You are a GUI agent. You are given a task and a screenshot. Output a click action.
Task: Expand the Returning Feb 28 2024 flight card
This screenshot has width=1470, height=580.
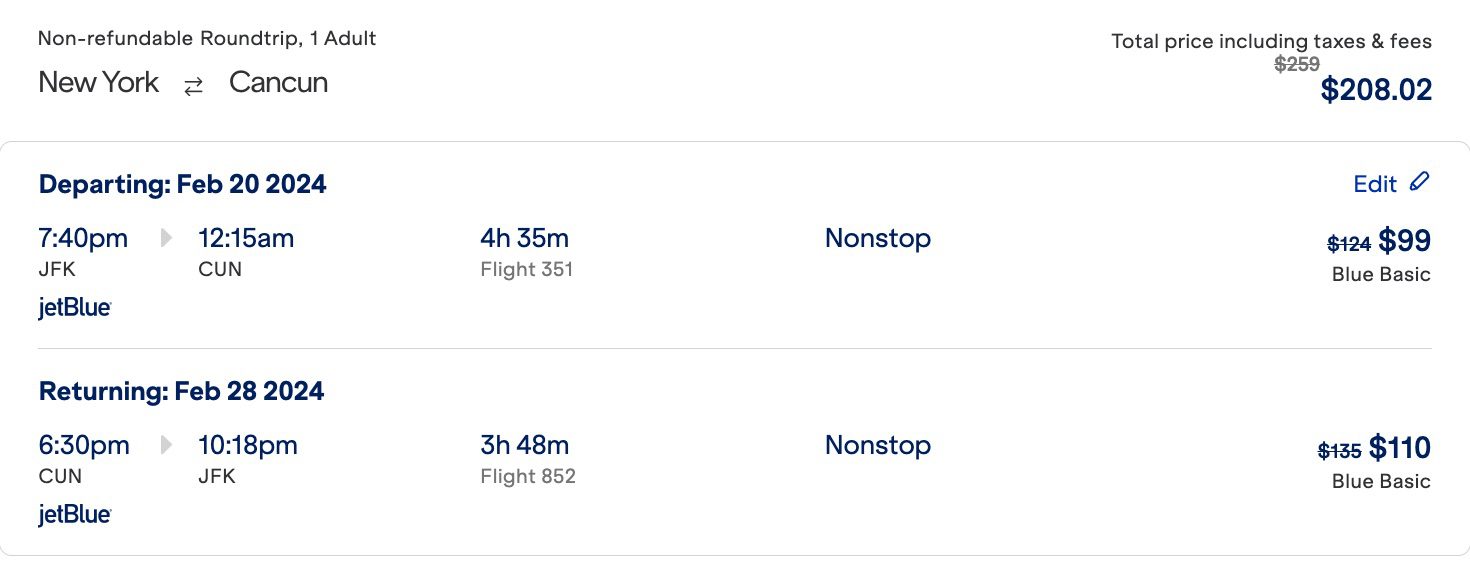[181, 391]
